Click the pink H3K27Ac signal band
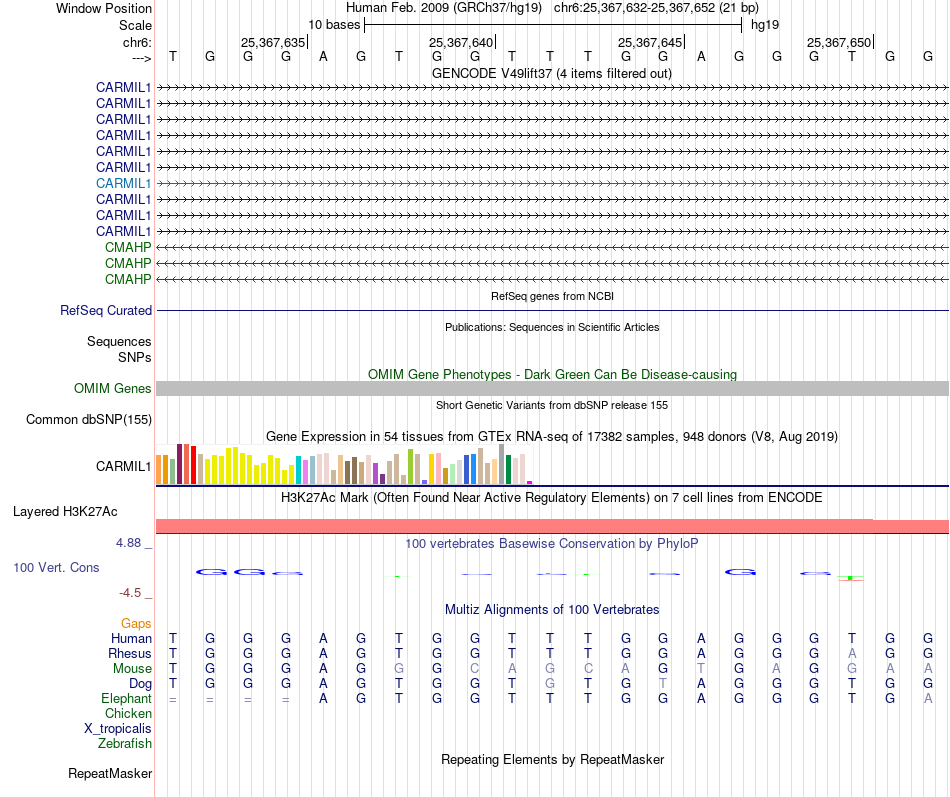Screen dimensions: 950x797 tap(552, 526)
